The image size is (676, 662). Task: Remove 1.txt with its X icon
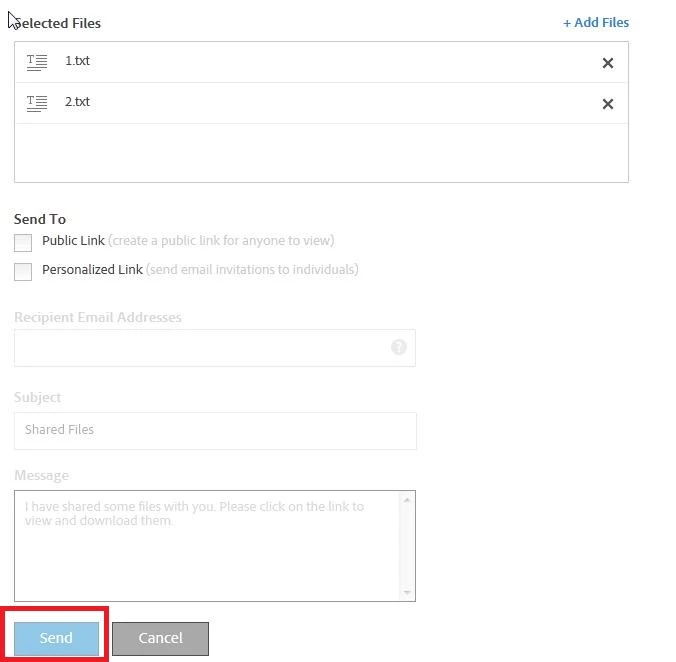pyautogui.click(x=607, y=63)
